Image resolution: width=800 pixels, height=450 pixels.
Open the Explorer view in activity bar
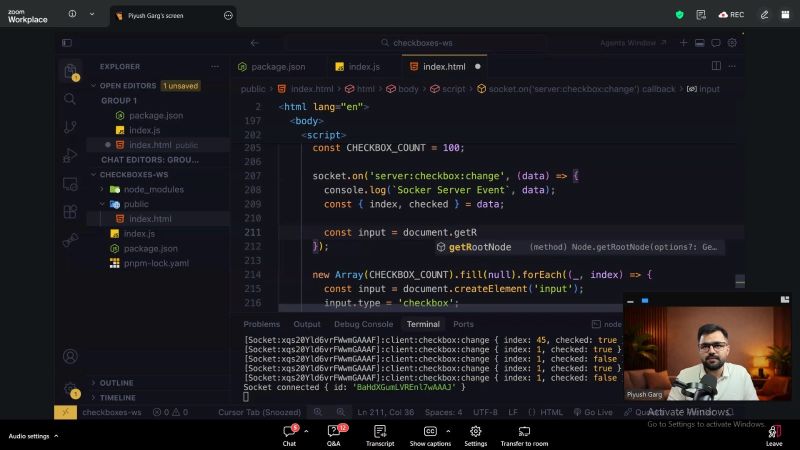(x=70, y=71)
